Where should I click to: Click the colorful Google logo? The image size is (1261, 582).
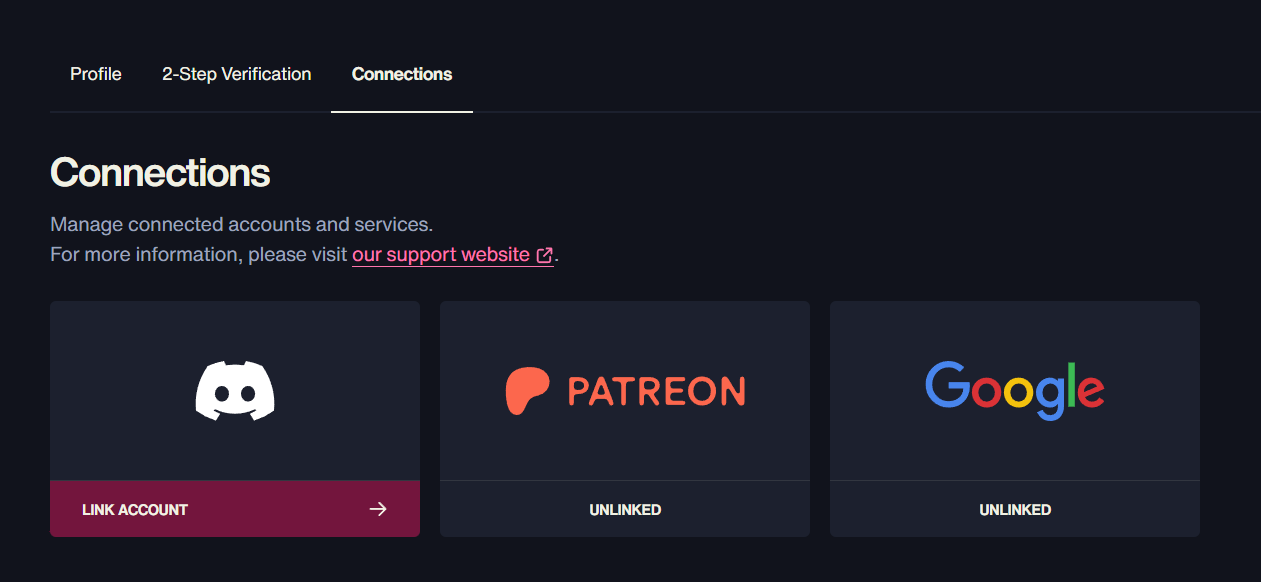1015,390
